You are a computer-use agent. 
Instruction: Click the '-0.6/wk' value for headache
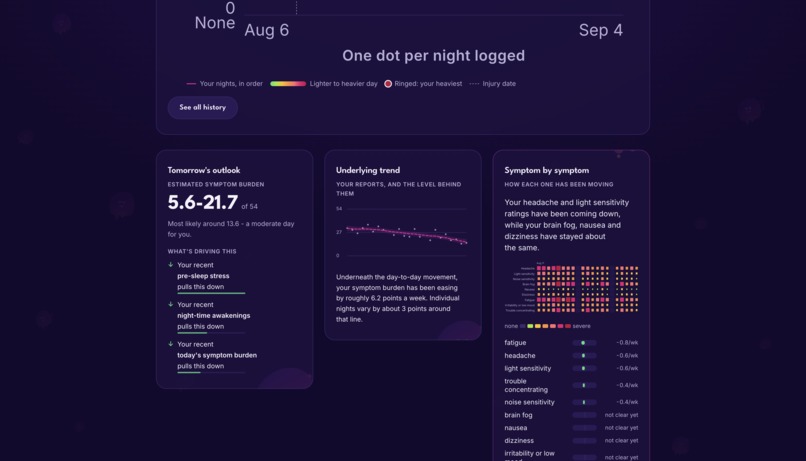(627, 356)
